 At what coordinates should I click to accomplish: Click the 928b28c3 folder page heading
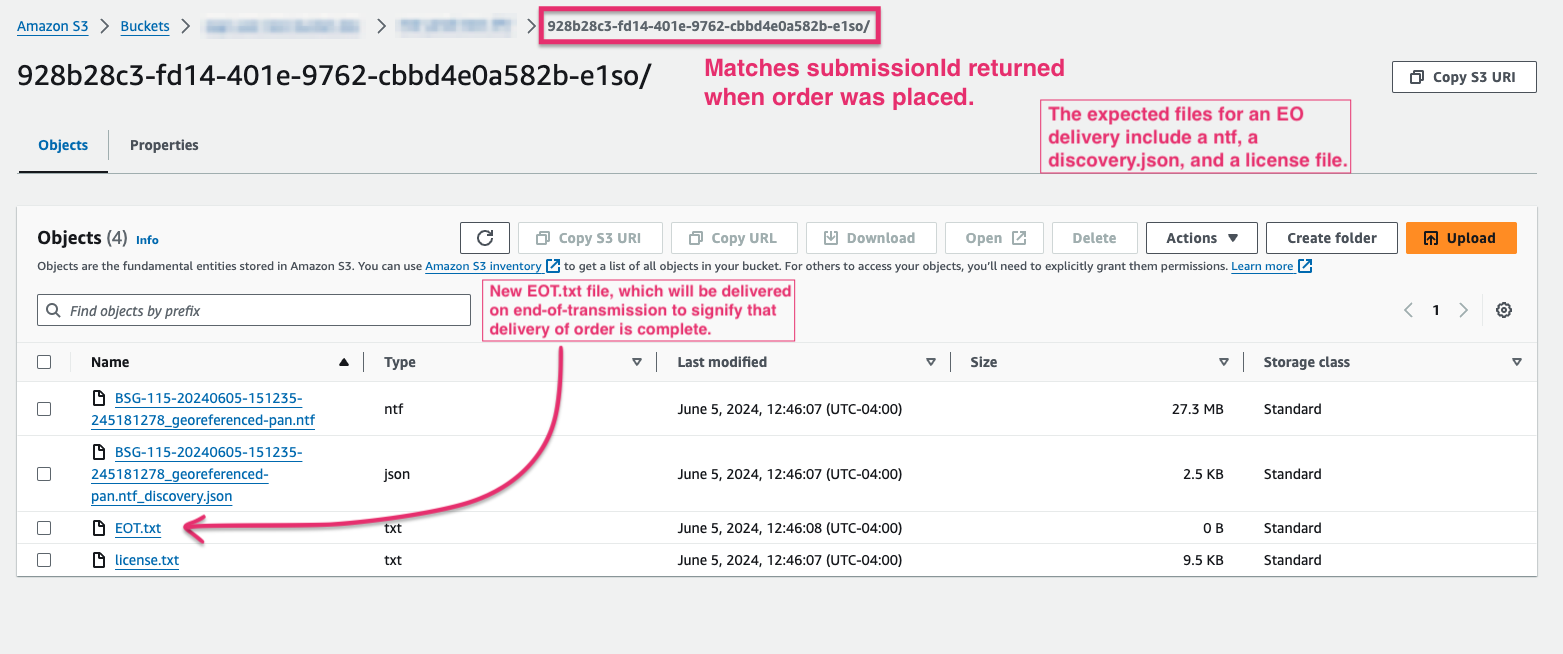click(x=335, y=76)
